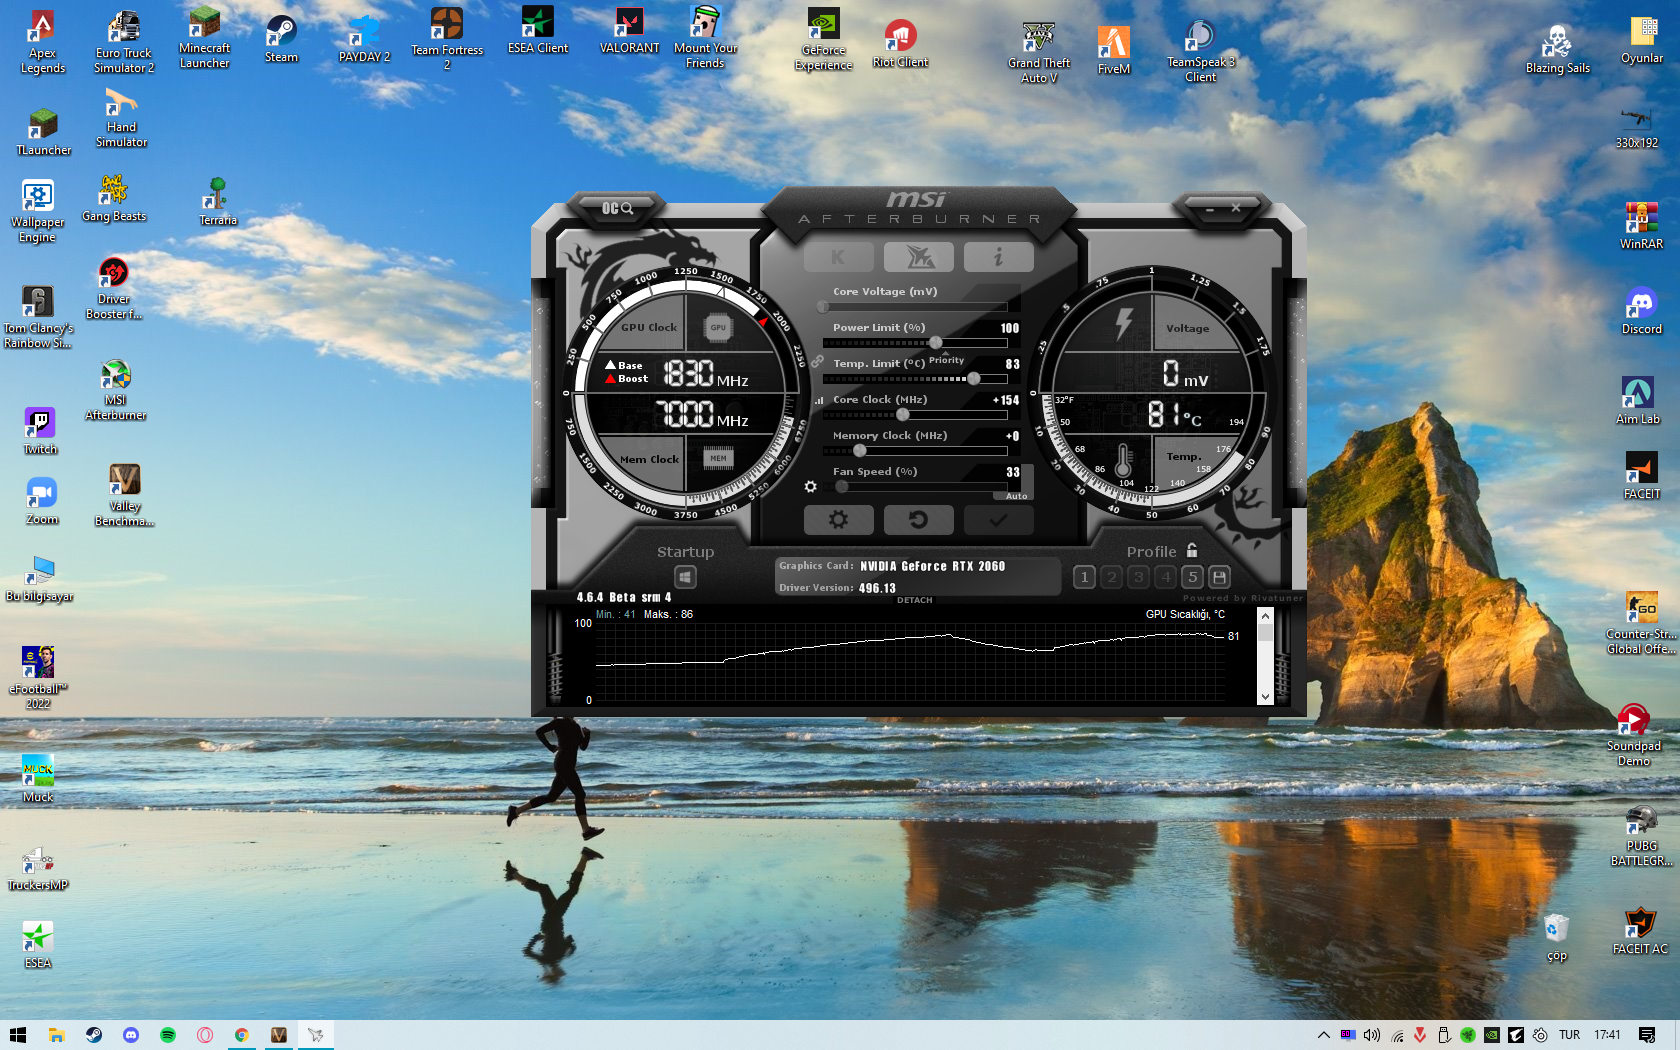Open the Razer tray icon
Image resolution: width=1680 pixels, height=1050 pixels.
(1468, 1035)
